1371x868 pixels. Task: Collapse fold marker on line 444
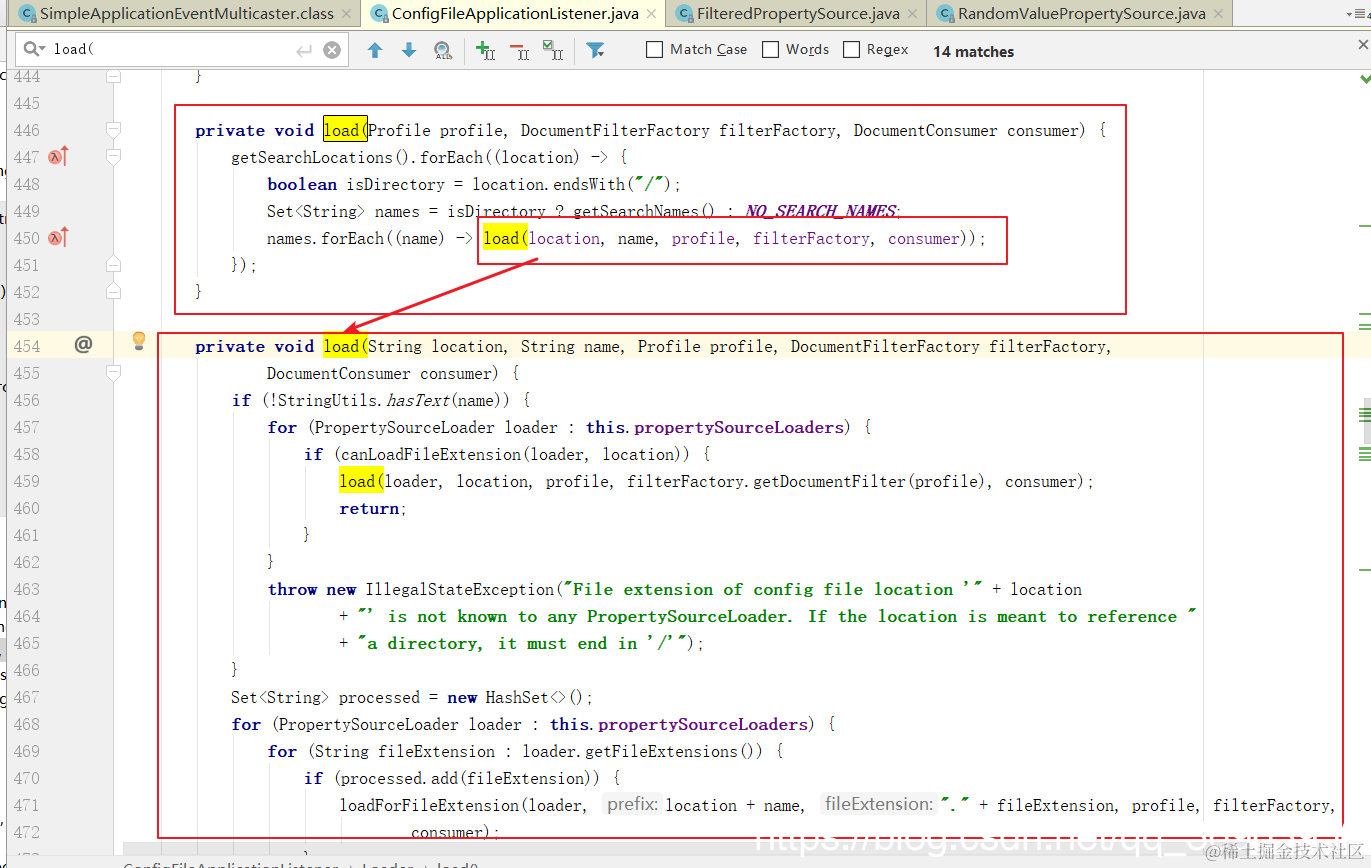click(113, 77)
